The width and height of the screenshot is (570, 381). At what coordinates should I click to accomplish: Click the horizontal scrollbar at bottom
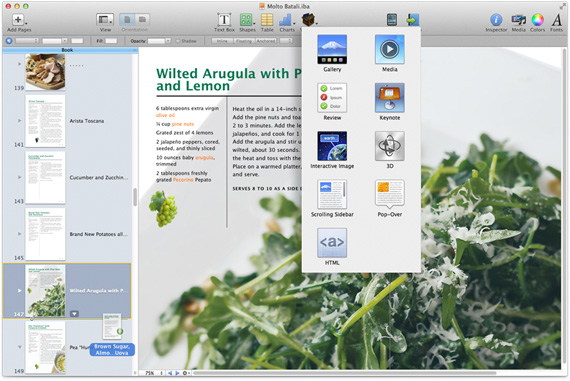pos(344,373)
